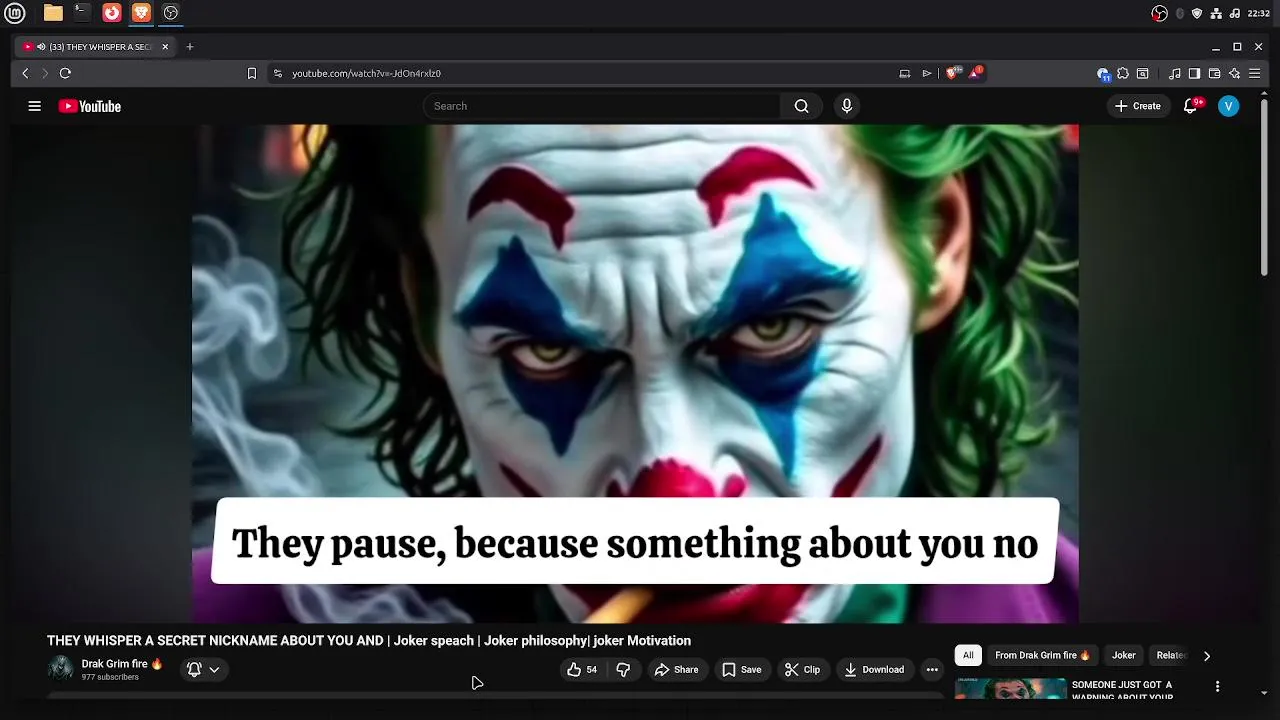The image size is (1280, 720).
Task: Mute the tab via its speaker icon
Action: [41, 47]
